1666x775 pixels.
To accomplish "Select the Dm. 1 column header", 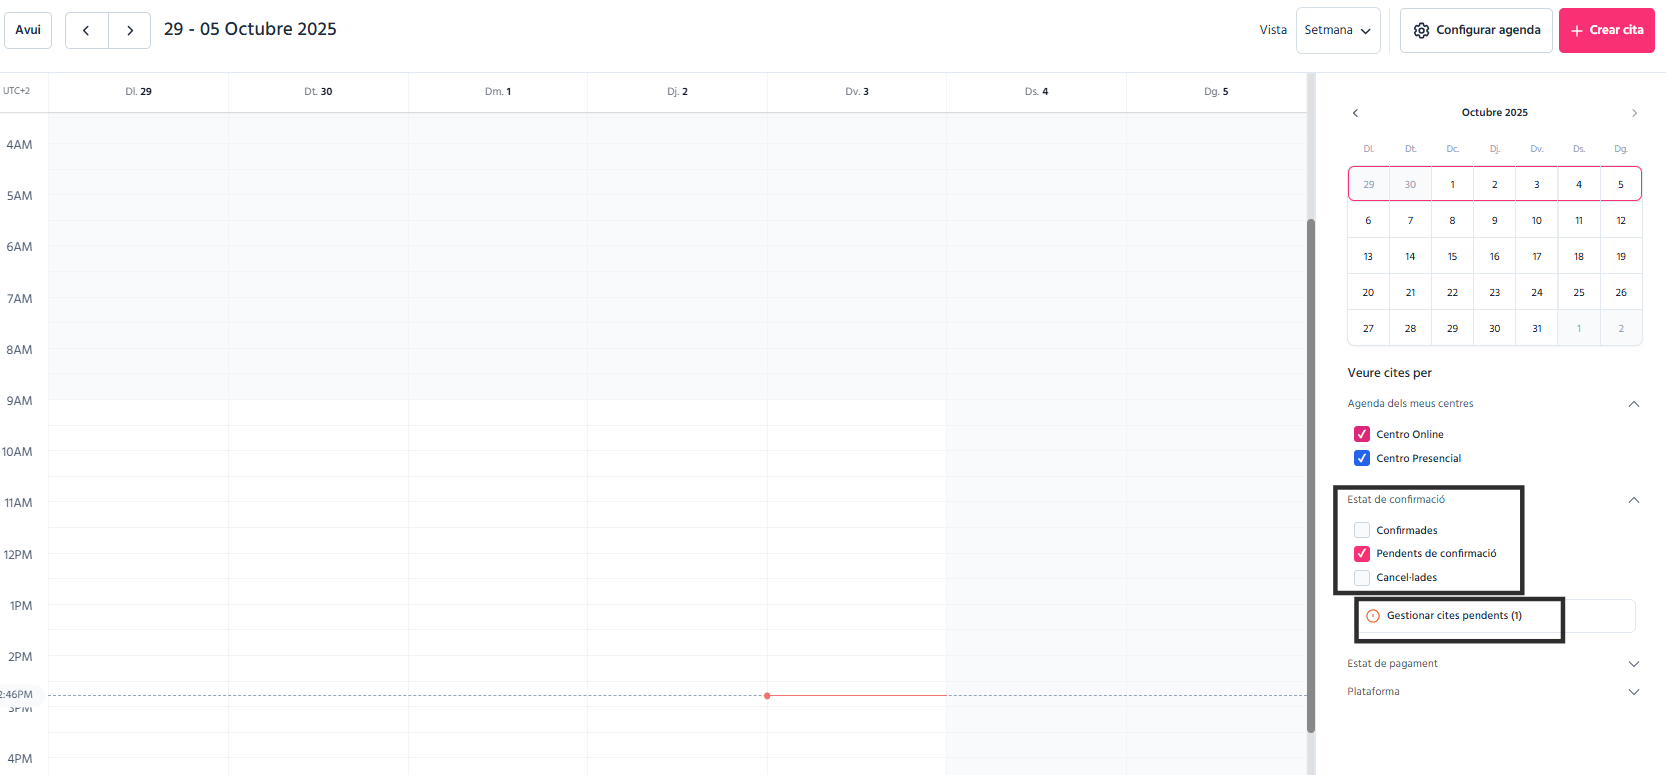I will [x=498, y=92].
